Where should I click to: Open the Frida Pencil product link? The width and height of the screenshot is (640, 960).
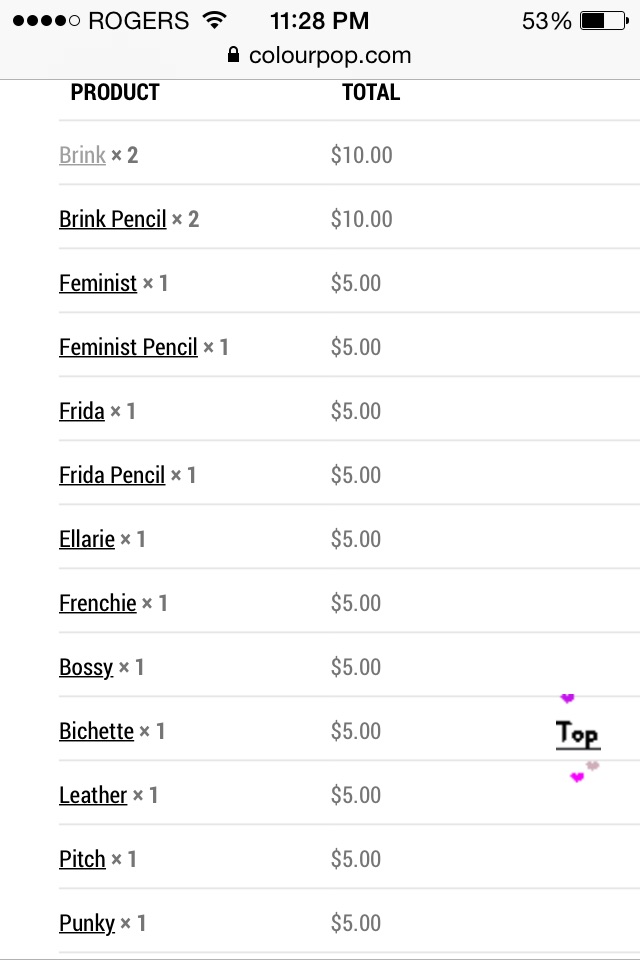click(x=112, y=475)
